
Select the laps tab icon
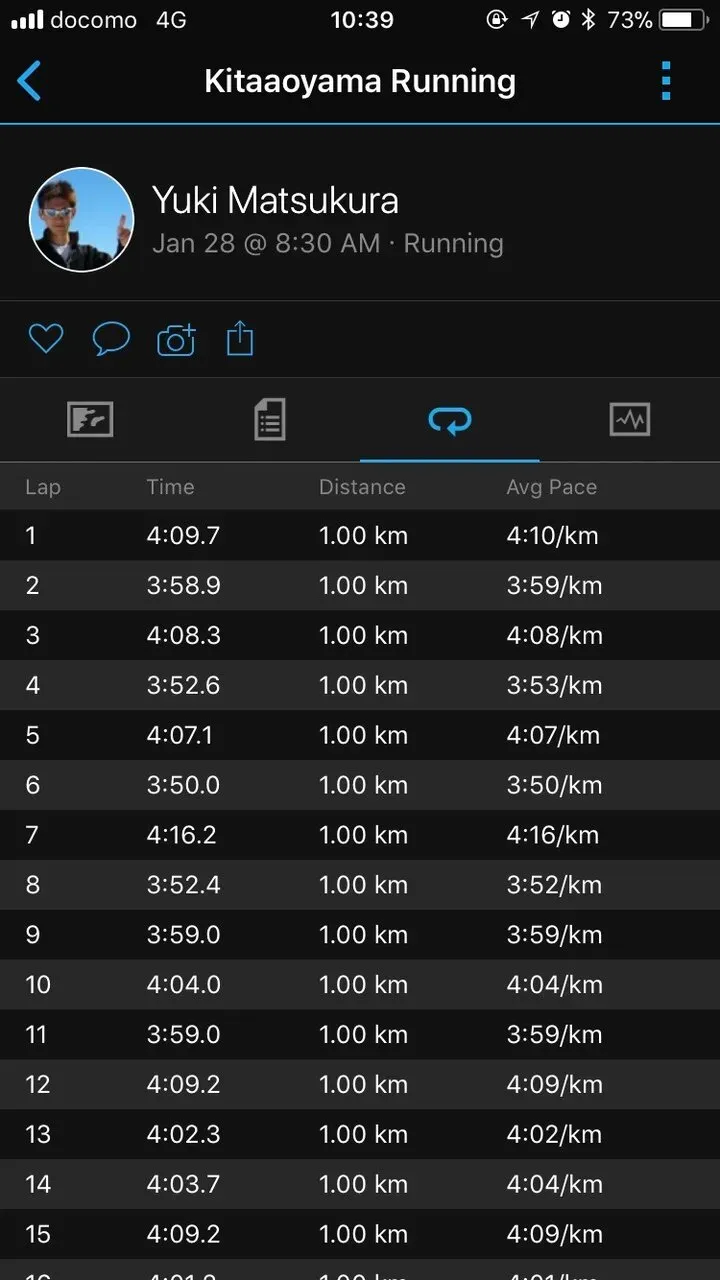click(450, 420)
